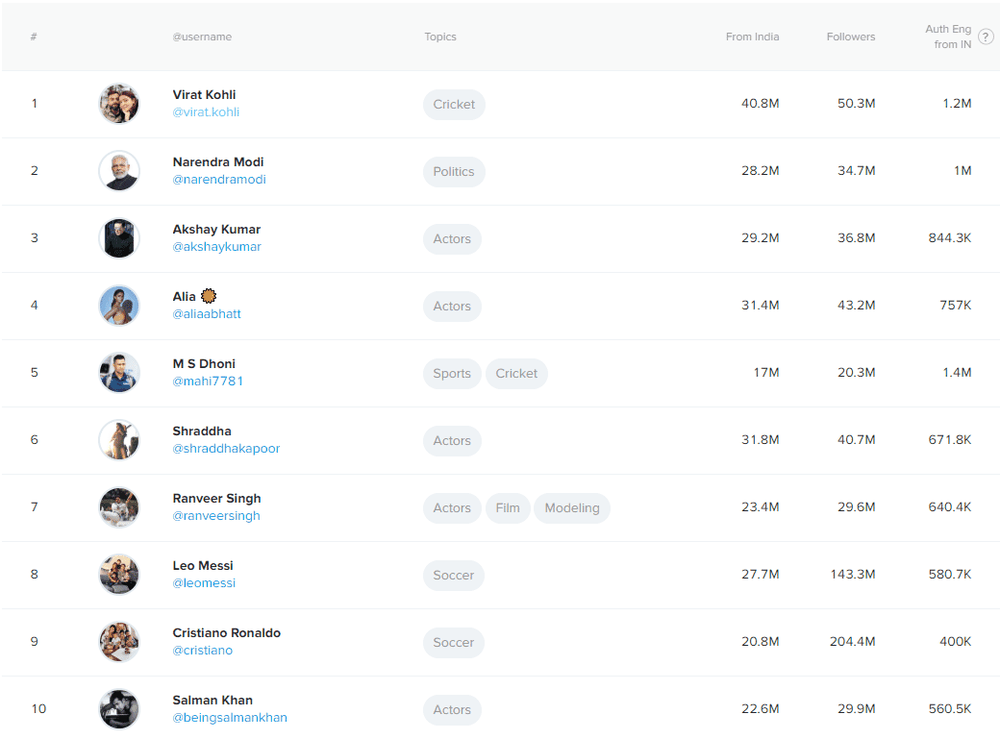
Task: Click the Virat Kohli name
Action: [204, 95]
